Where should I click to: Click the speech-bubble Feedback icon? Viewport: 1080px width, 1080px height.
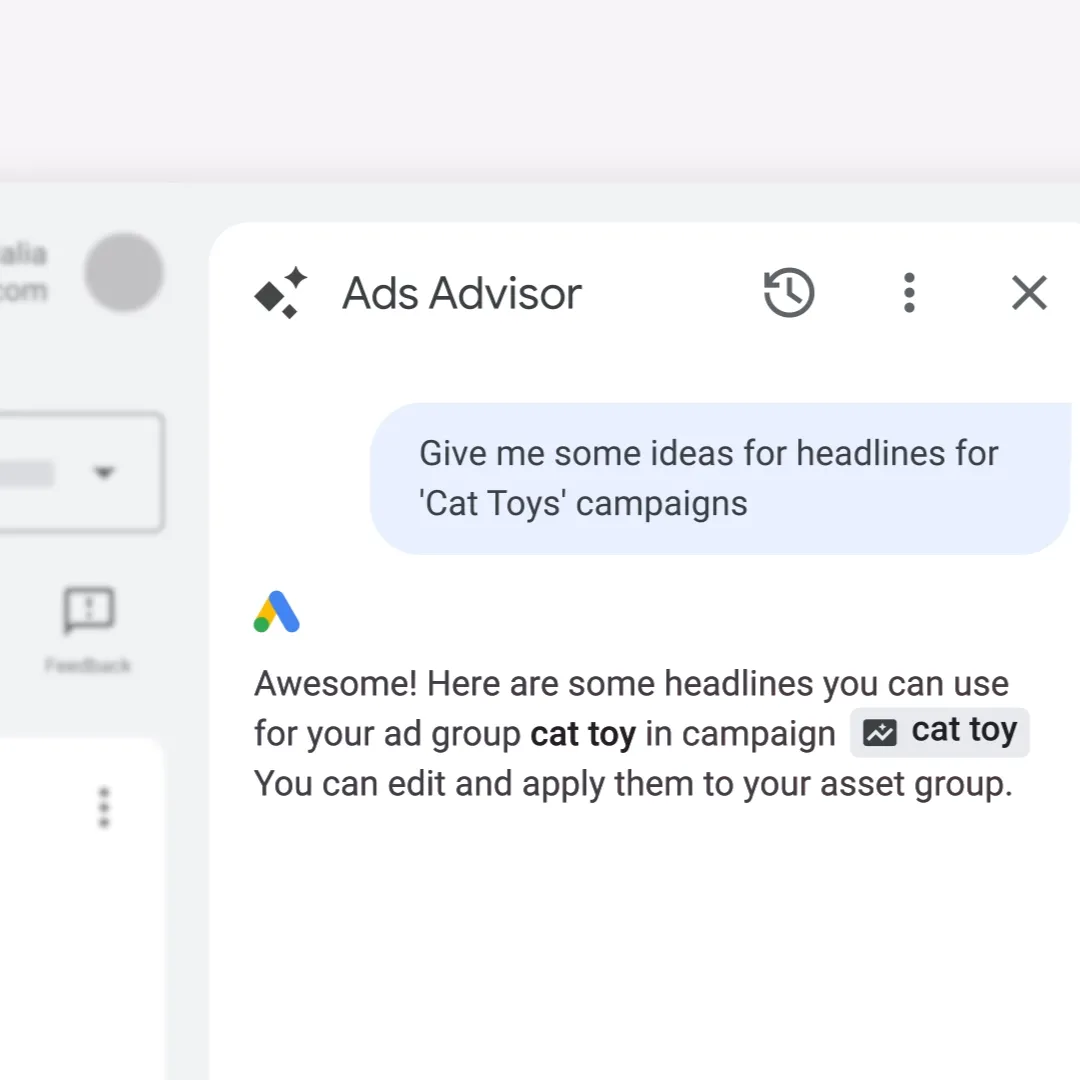pos(88,610)
